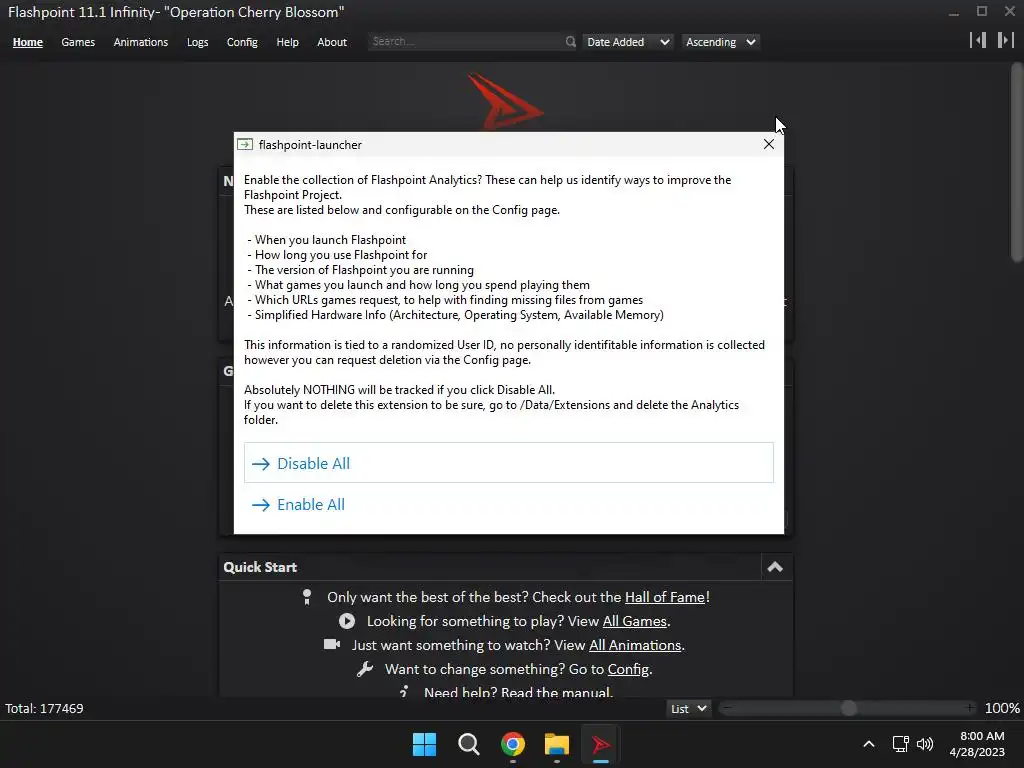Maximize the Flashpoint window
Screen dimensions: 1024x768
pos(982,12)
